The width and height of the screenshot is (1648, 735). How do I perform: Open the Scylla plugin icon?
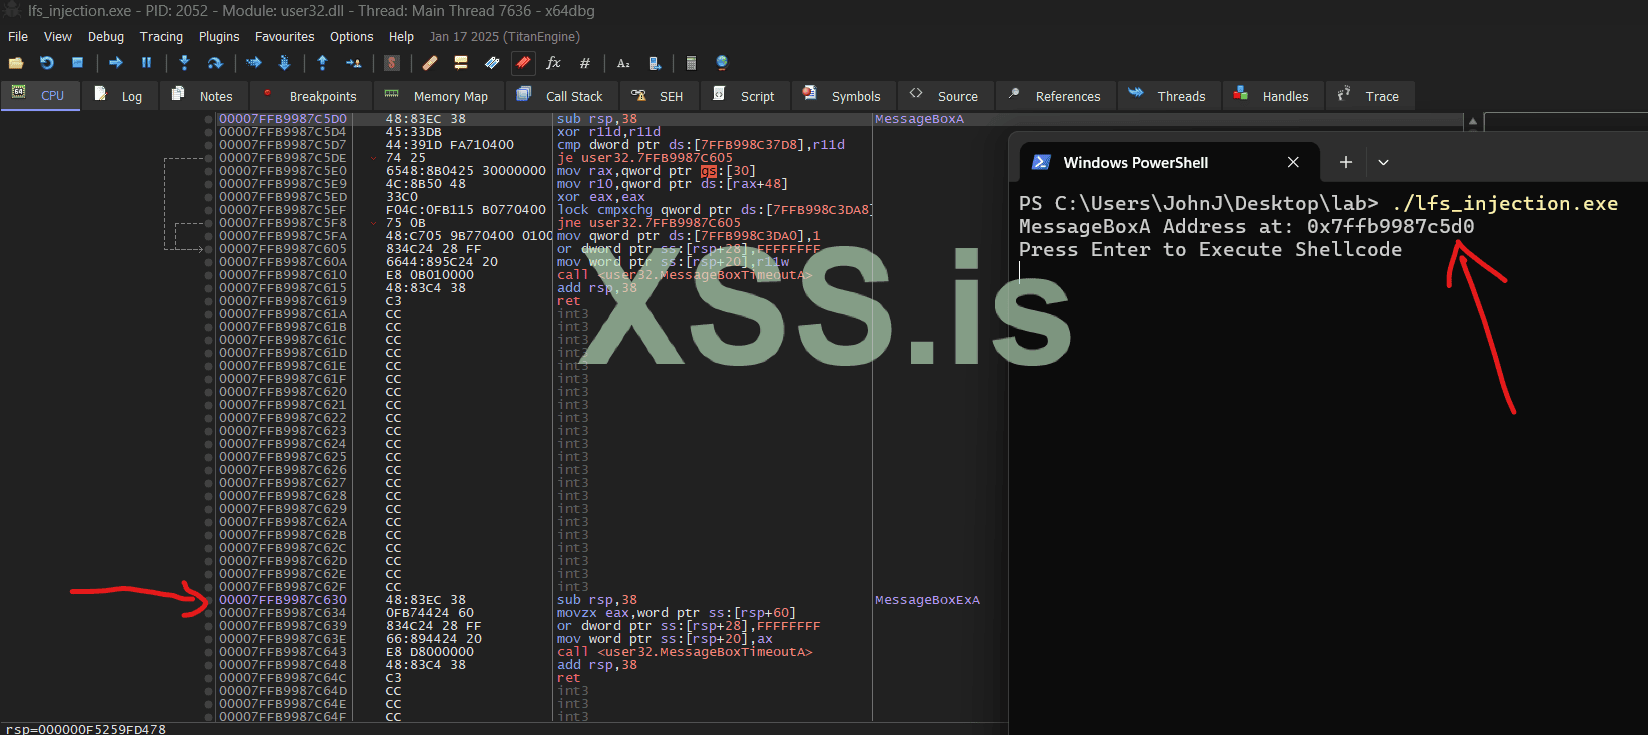point(392,63)
